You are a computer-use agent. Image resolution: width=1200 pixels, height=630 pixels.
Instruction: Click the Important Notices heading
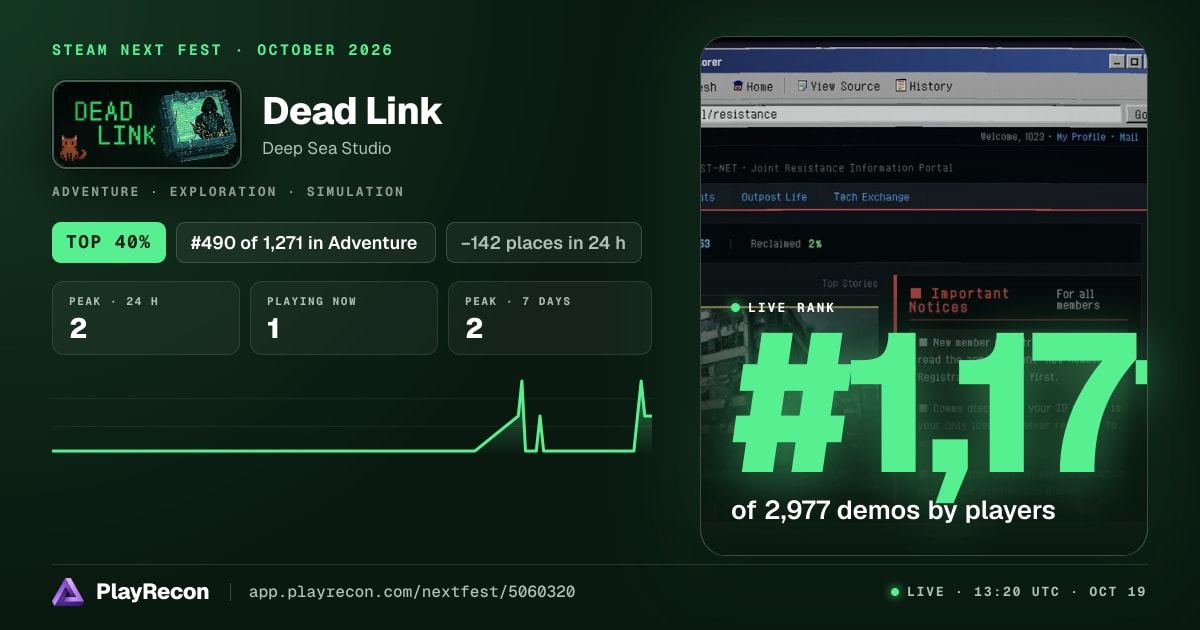pyautogui.click(x=959, y=300)
